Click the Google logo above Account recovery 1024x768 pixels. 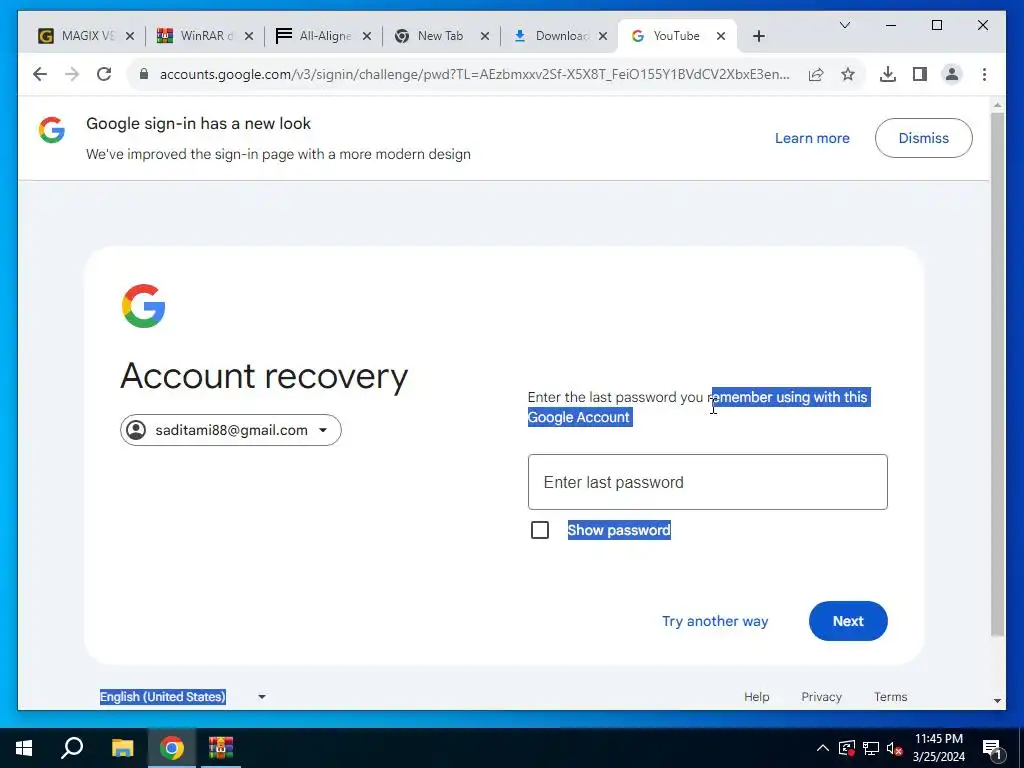coord(143,306)
